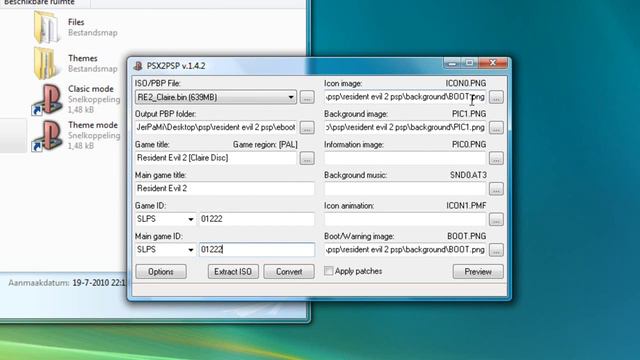640x360 pixels.
Task: Click the PSX2PSP title bar app icon
Action: (138, 66)
